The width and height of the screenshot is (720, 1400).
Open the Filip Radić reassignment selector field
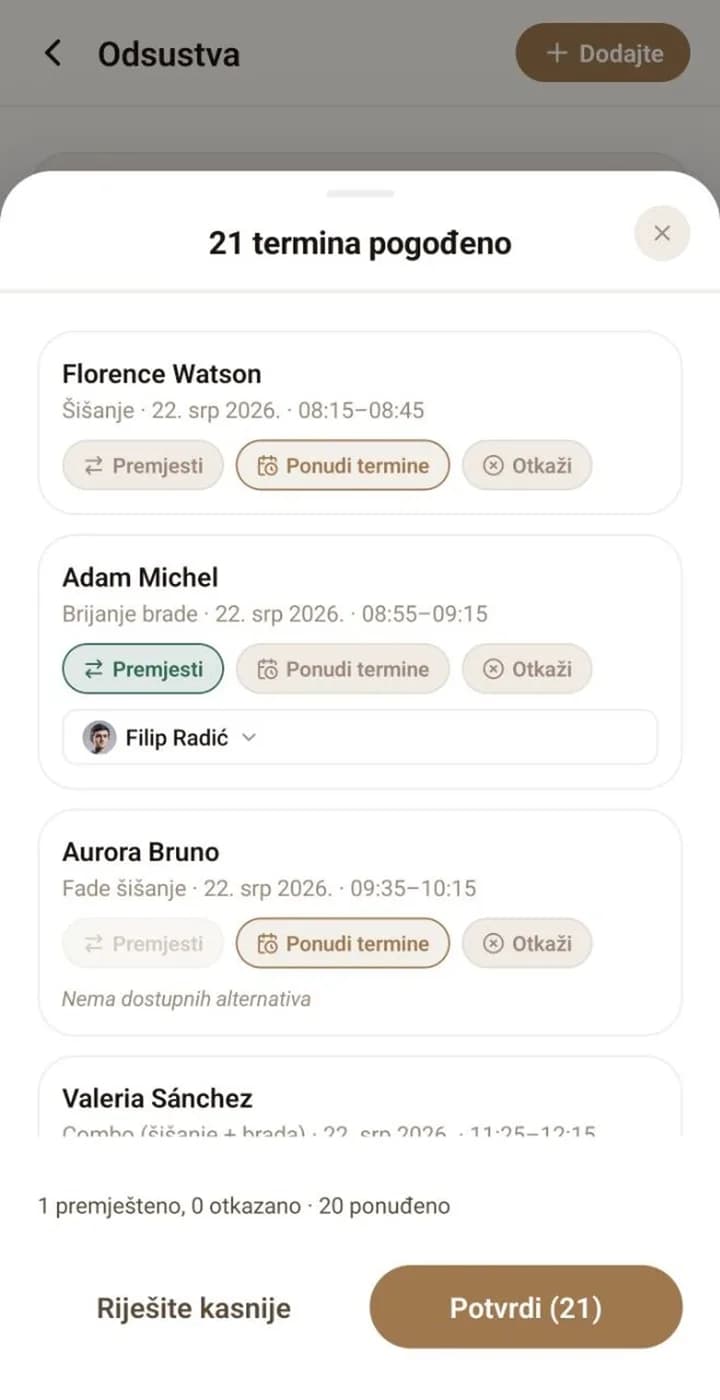tap(360, 737)
